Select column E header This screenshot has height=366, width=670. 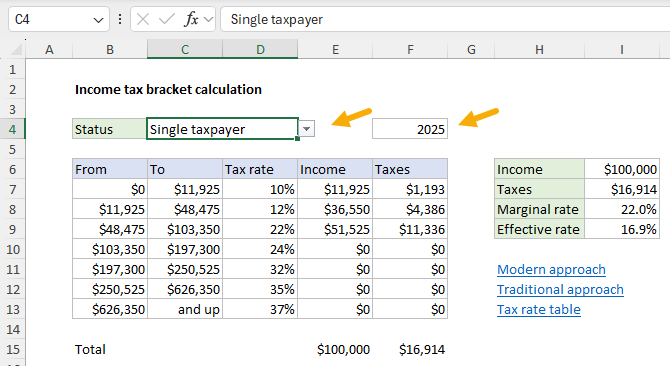coord(335,50)
